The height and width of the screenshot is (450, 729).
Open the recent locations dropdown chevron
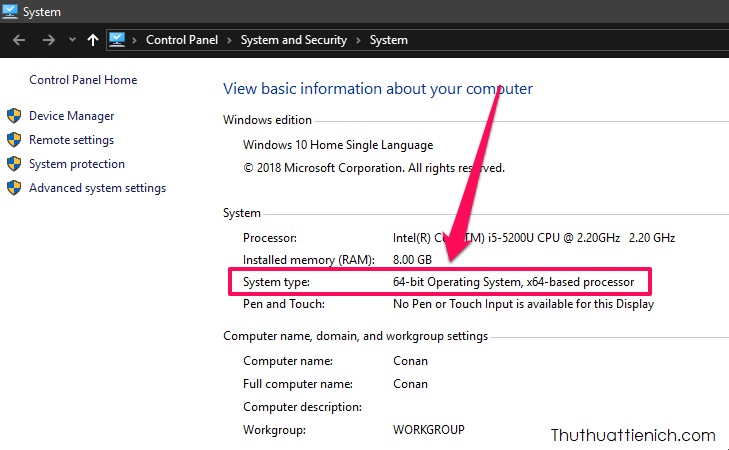pos(72,40)
